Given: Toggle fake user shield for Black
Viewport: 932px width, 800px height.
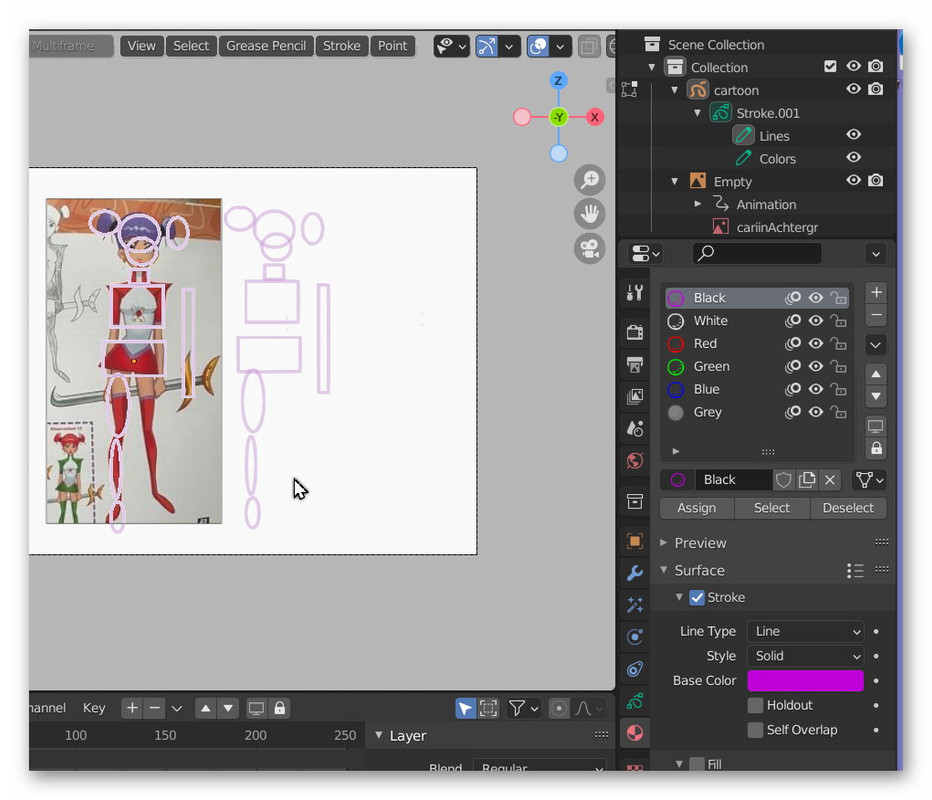Looking at the screenshot, I should pyautogui.click(x=783, y=480).
